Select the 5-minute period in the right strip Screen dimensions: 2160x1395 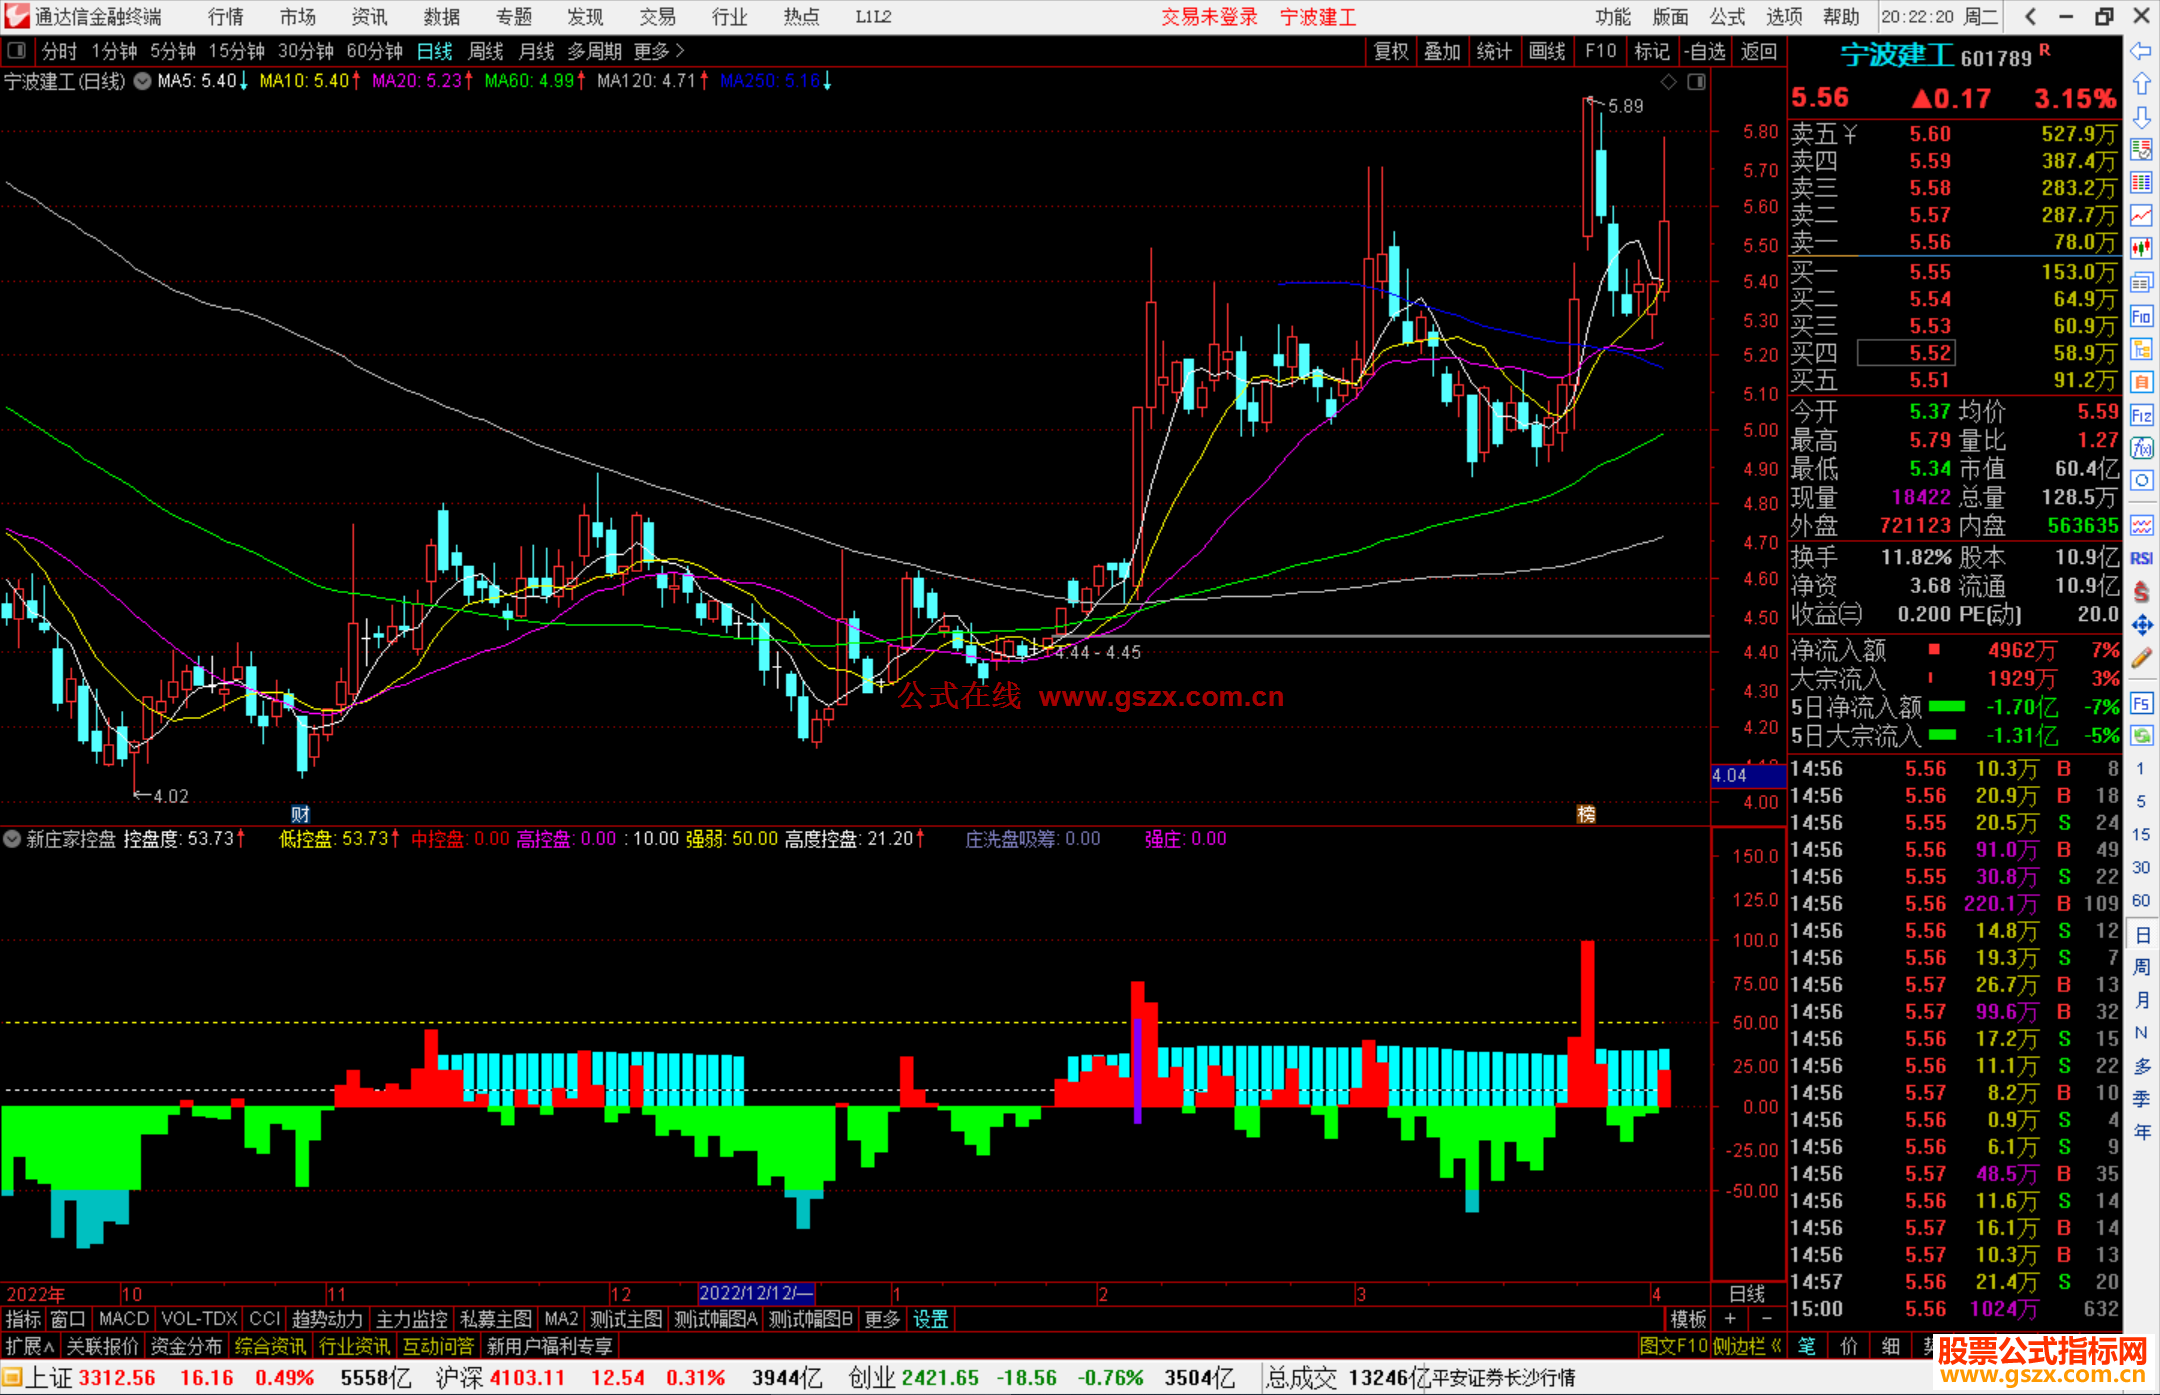(x=2140, y=801)
